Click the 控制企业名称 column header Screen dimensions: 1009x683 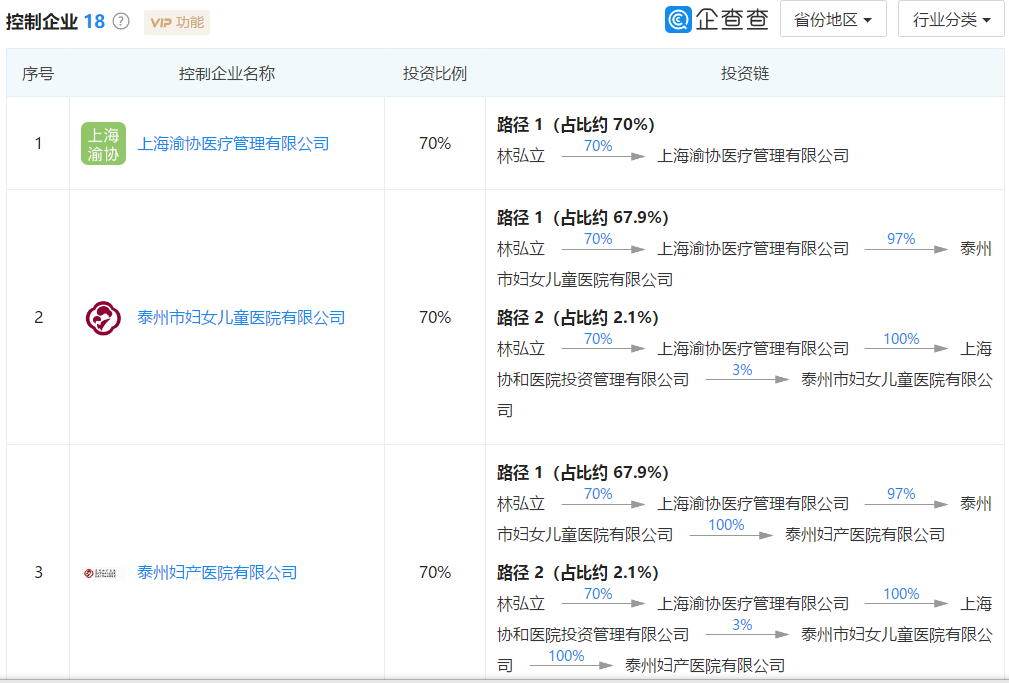pos(227,73)
